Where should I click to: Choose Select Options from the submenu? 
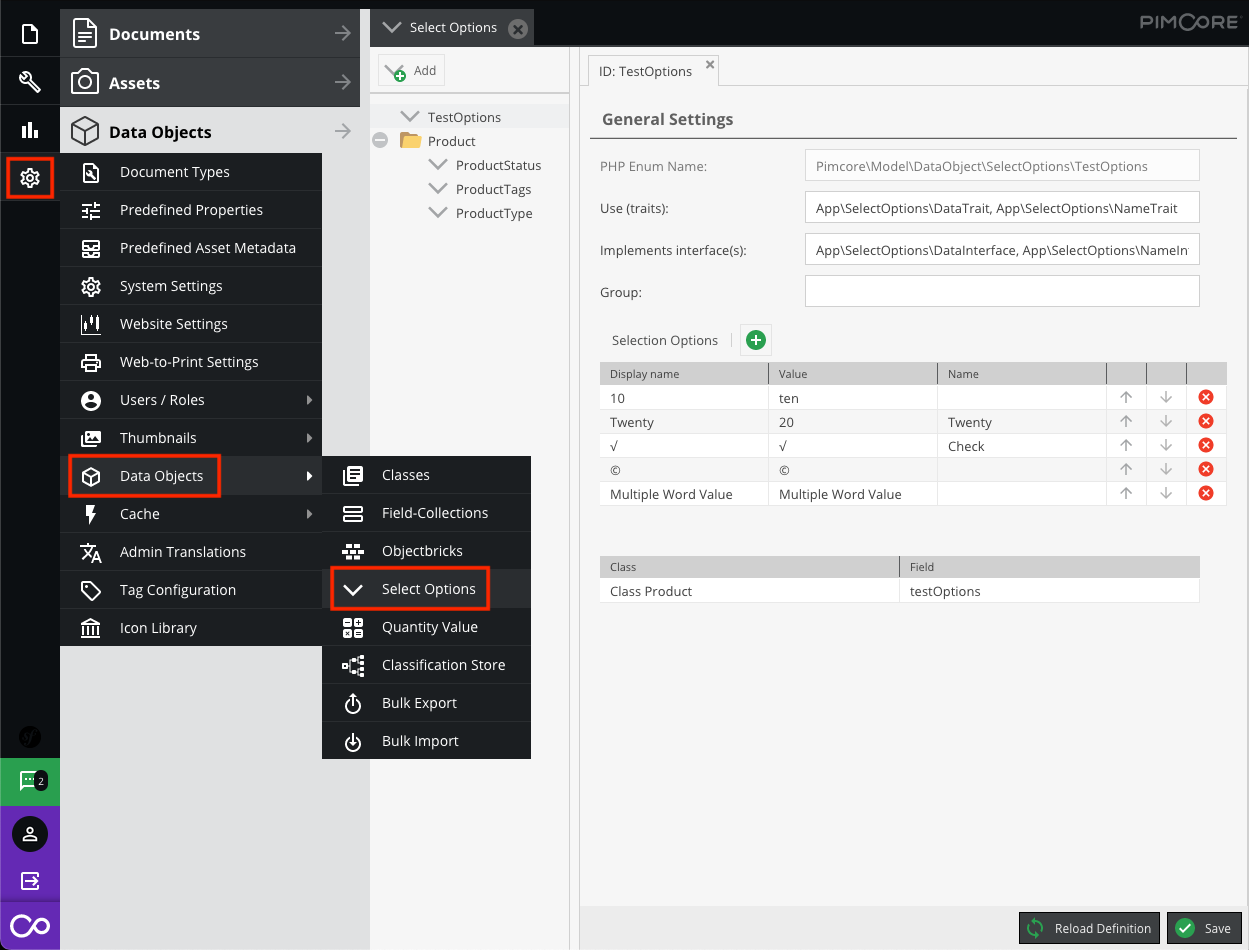[426, 589]
